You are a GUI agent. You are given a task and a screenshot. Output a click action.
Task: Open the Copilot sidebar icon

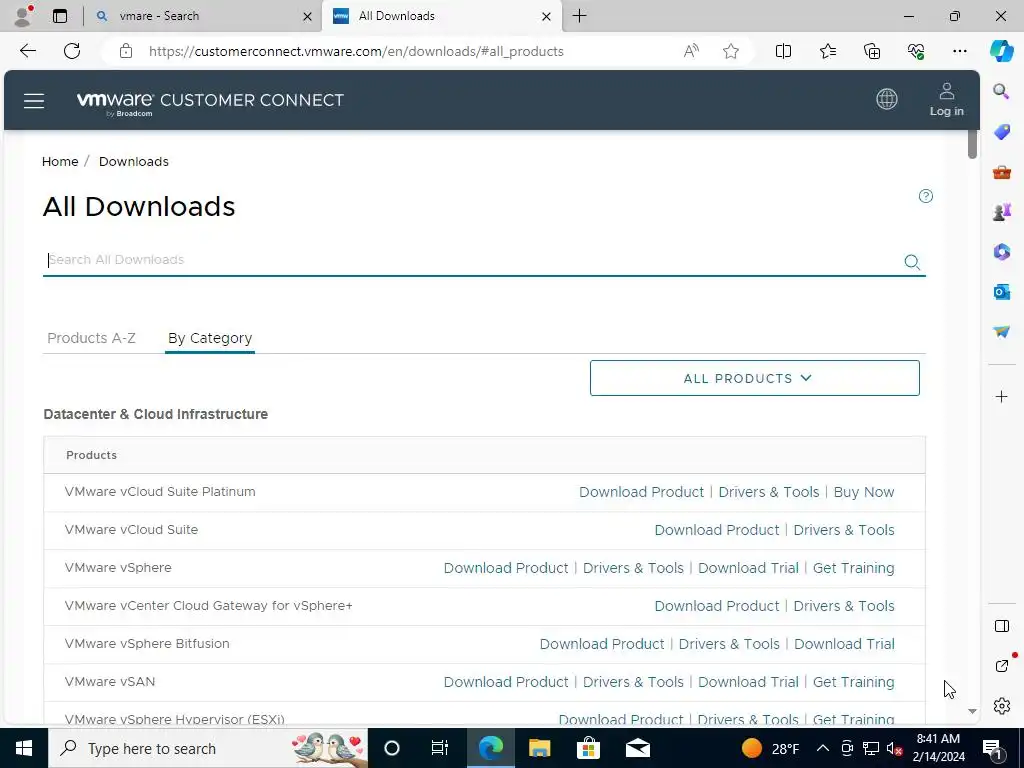point(1001,51)
